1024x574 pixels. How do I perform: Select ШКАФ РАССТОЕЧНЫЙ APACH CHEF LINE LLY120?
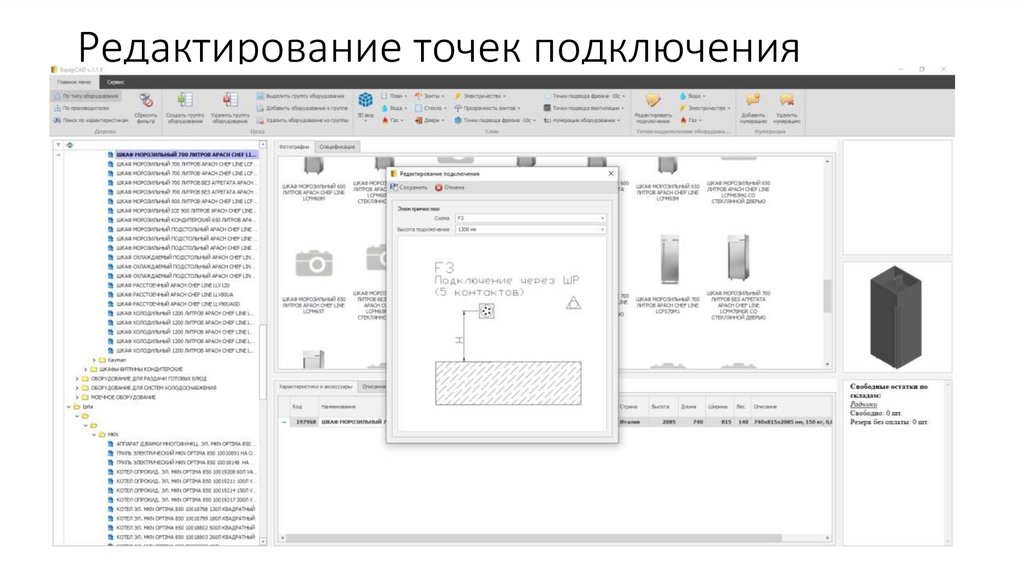click(173, 285)
